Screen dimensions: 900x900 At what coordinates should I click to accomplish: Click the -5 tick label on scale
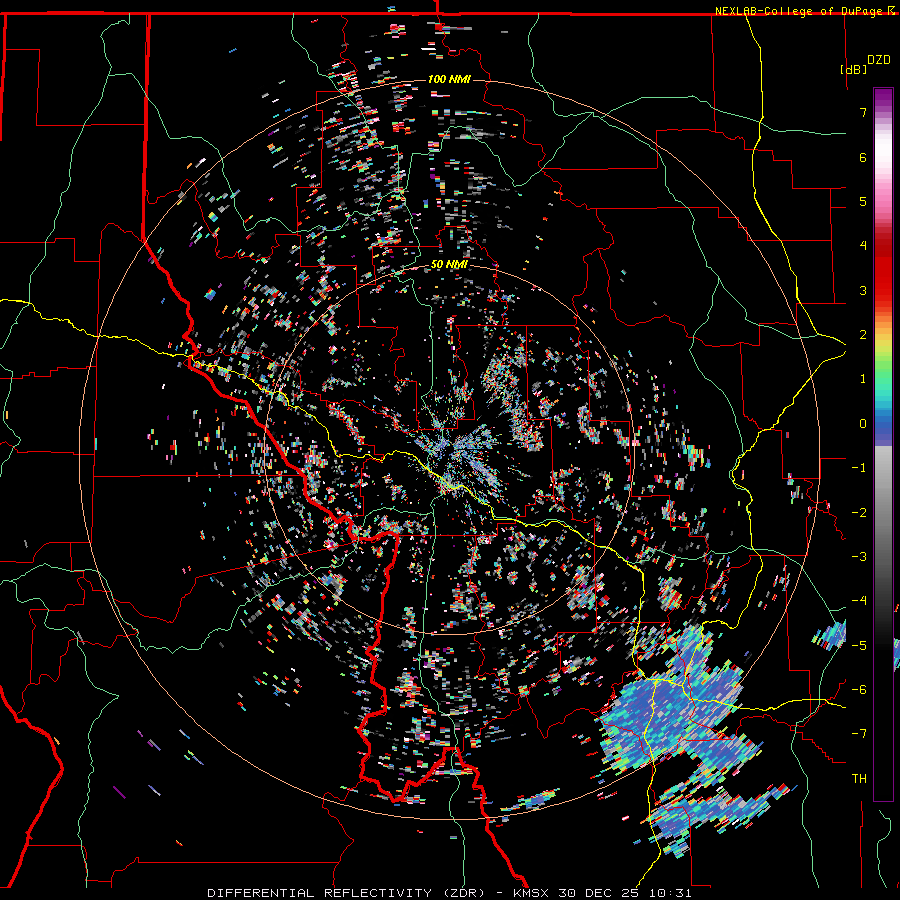pyautogui.click(x=859, y=646)
